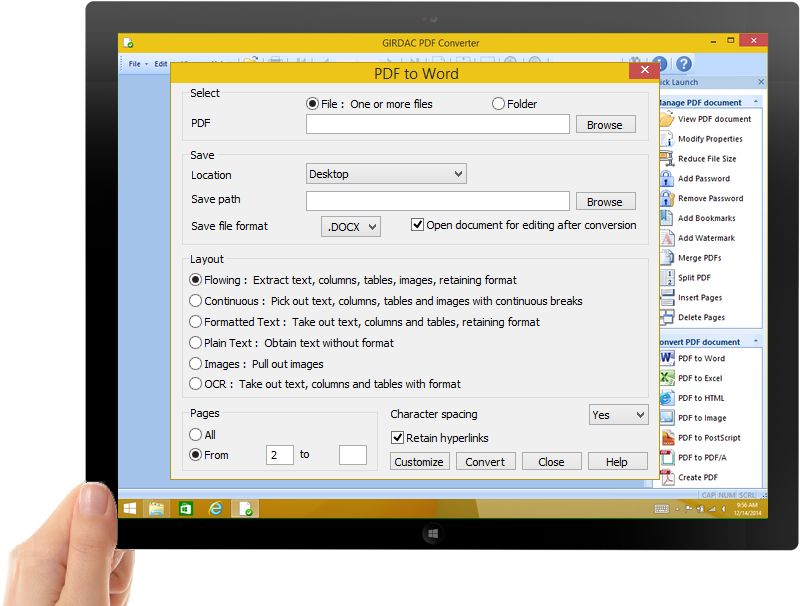Click the PDF to Excel icon
This screenshot has width=800, height=606.
(x=667, y=378)
